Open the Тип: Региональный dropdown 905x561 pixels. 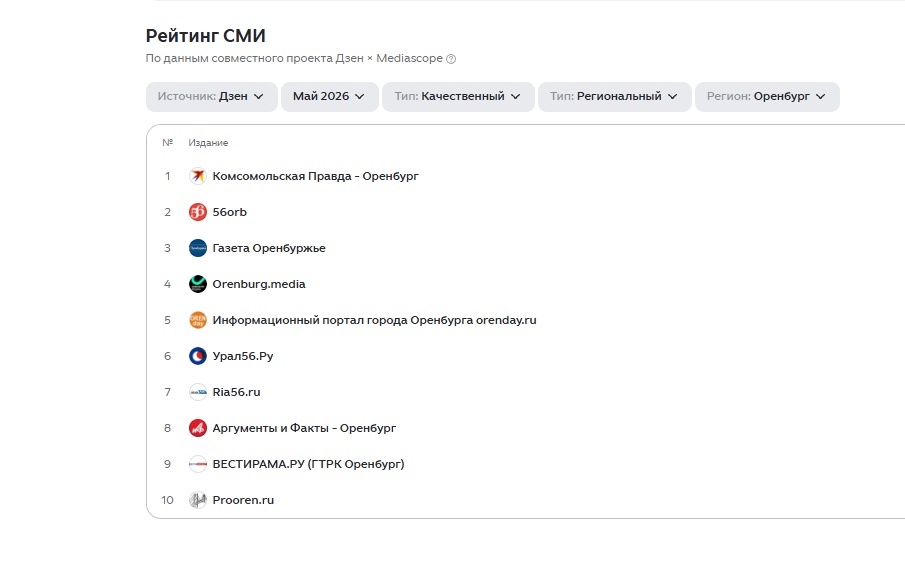615,96
